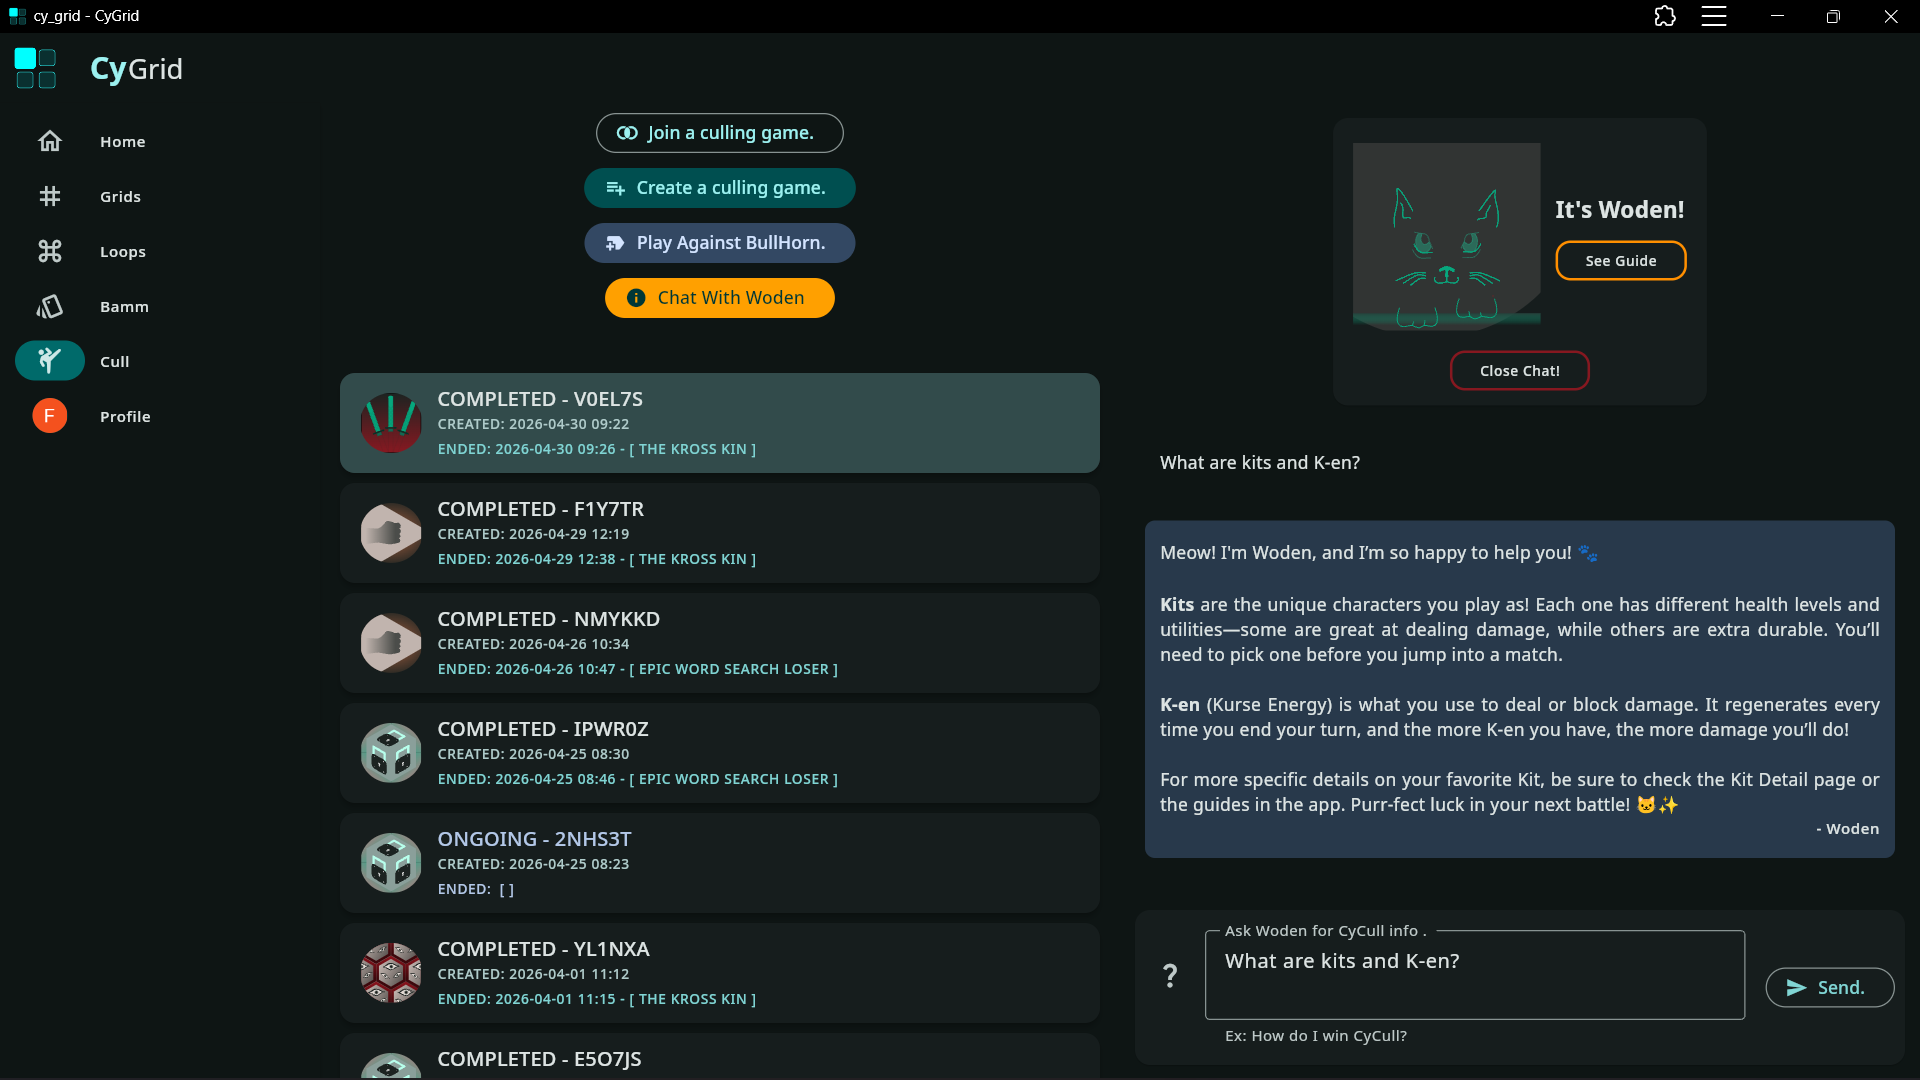Image resolution: width=1920 pixels, height=1080 pixels.
Task: Click the YL1NXA game hexagon avatar
Action: point(391,973)
